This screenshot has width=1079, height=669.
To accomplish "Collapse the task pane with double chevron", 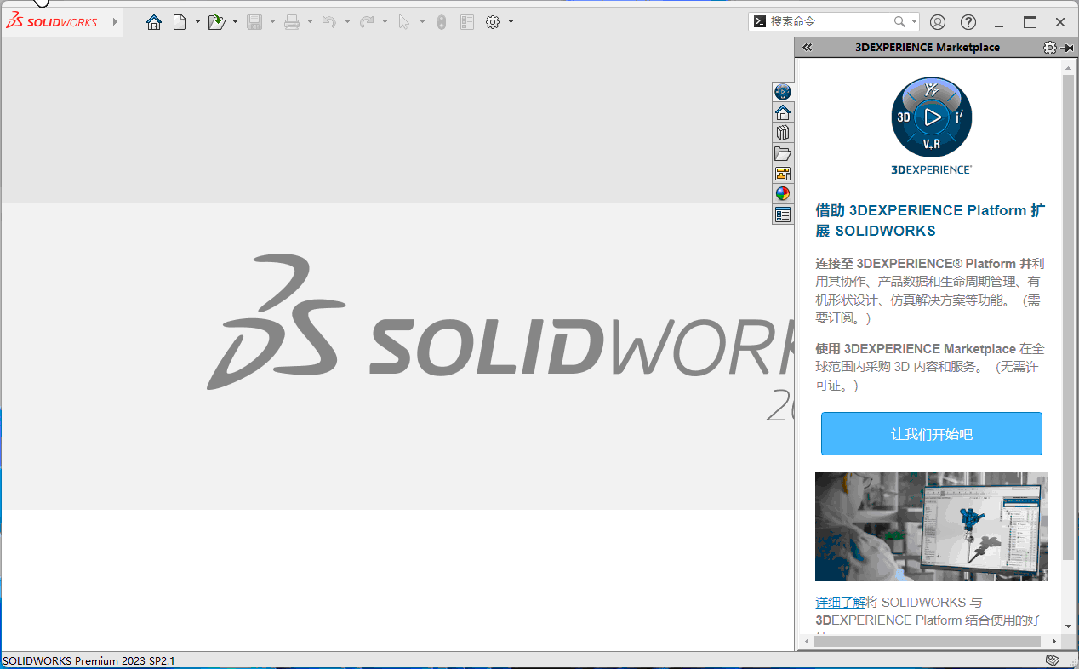I will coord(807,47).
